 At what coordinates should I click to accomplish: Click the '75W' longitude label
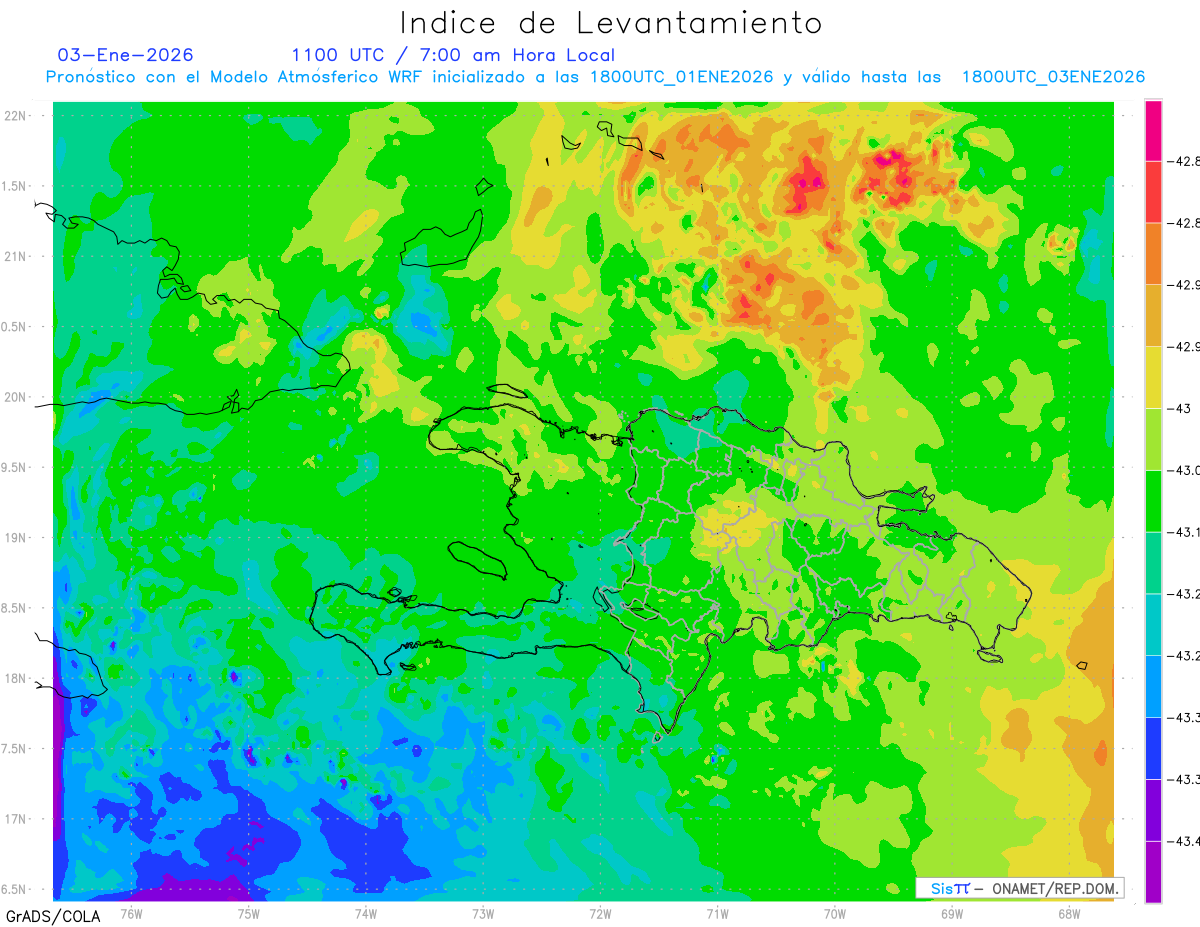pos(248,913)
